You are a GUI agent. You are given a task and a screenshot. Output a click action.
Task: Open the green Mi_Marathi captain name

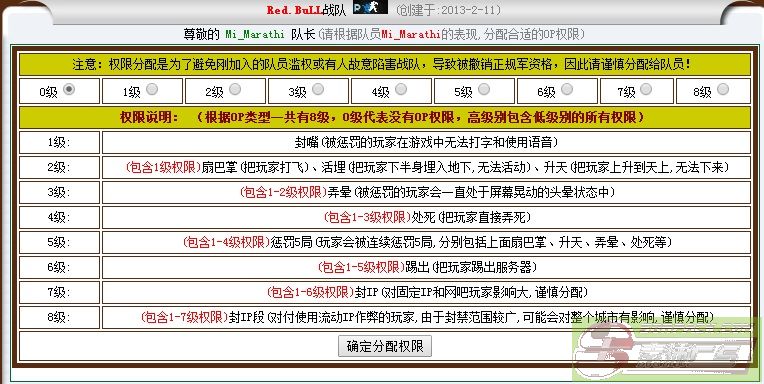coord(255,35)
